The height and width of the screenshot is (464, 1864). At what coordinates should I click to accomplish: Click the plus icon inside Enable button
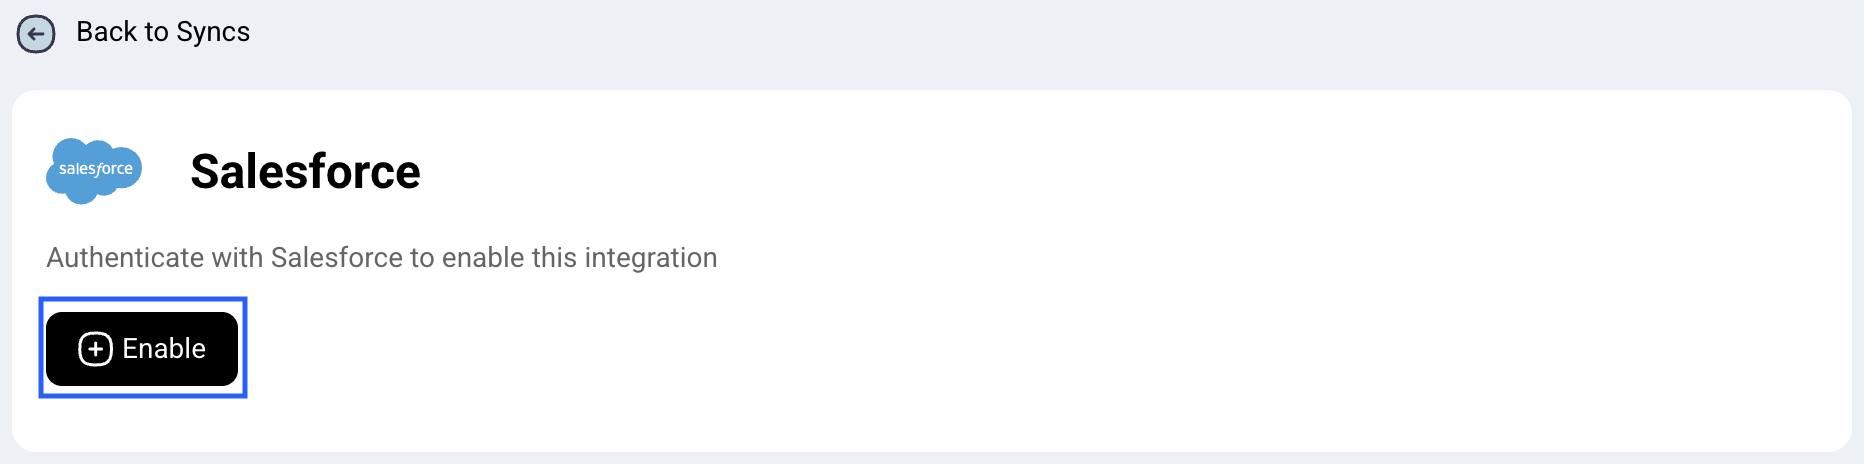[x=96, y=349]
